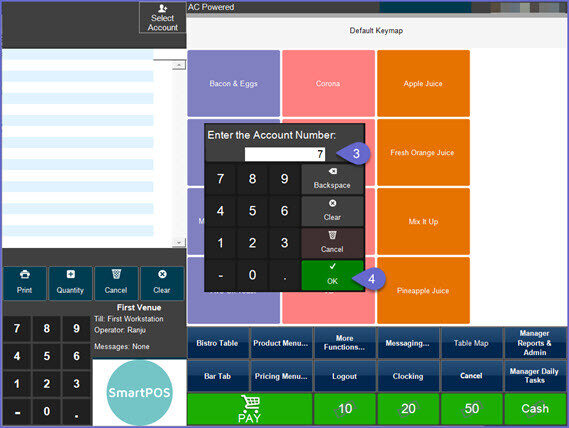The image size is (569, 428).
Task: Open Product Menu... button
Action: click(x=281, y=343)
